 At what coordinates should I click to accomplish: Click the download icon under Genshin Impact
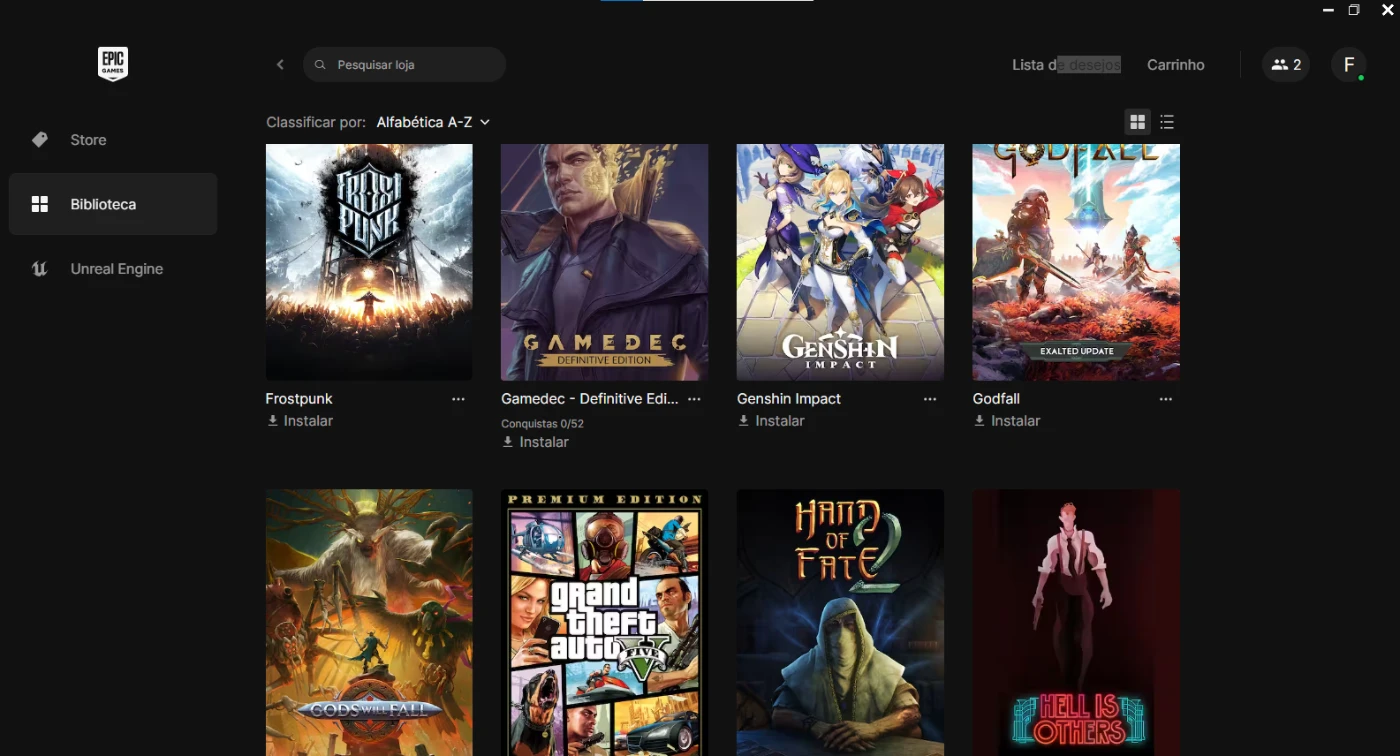coord(744,421)
